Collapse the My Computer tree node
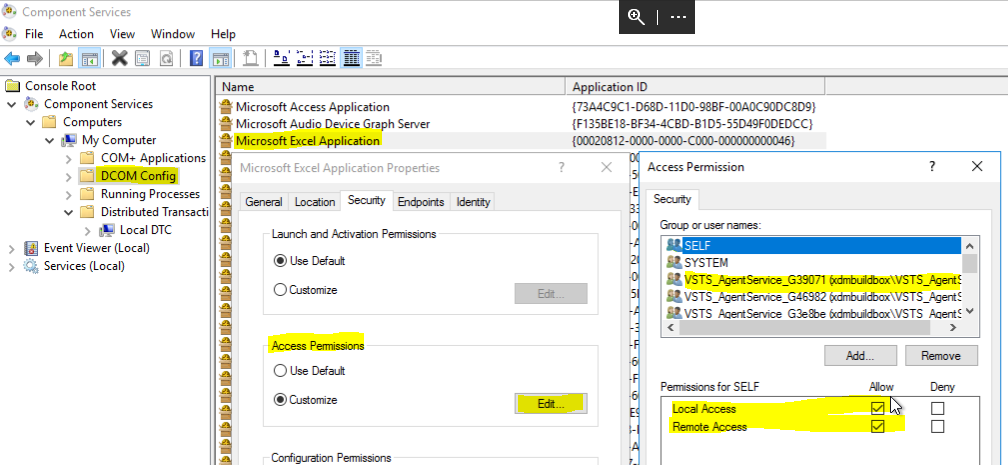Screen dimensions: 1008x465 [x=50, y=140]
